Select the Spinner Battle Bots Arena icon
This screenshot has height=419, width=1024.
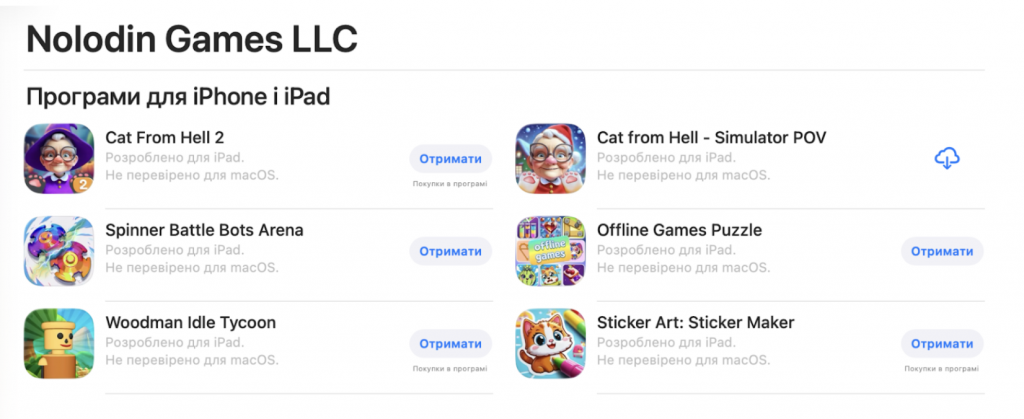pos(59,251)
